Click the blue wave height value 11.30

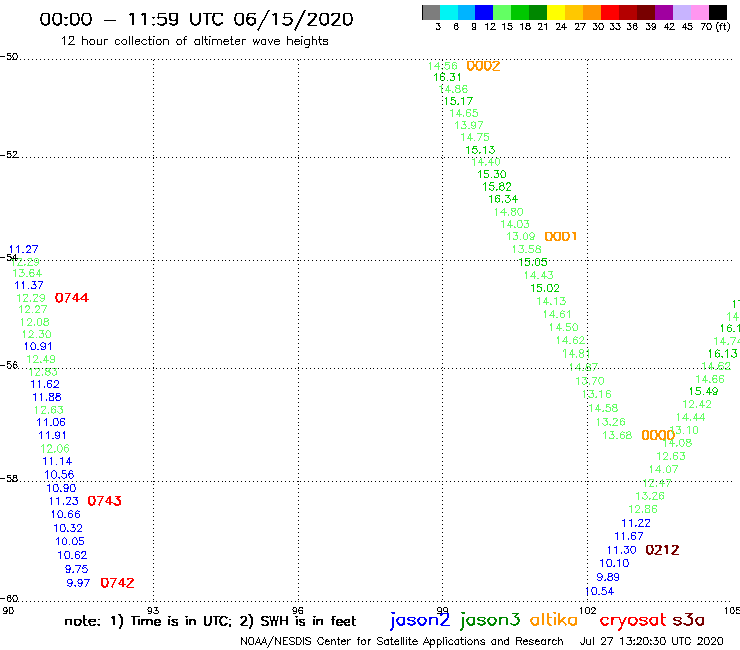[x=622, y=550]
